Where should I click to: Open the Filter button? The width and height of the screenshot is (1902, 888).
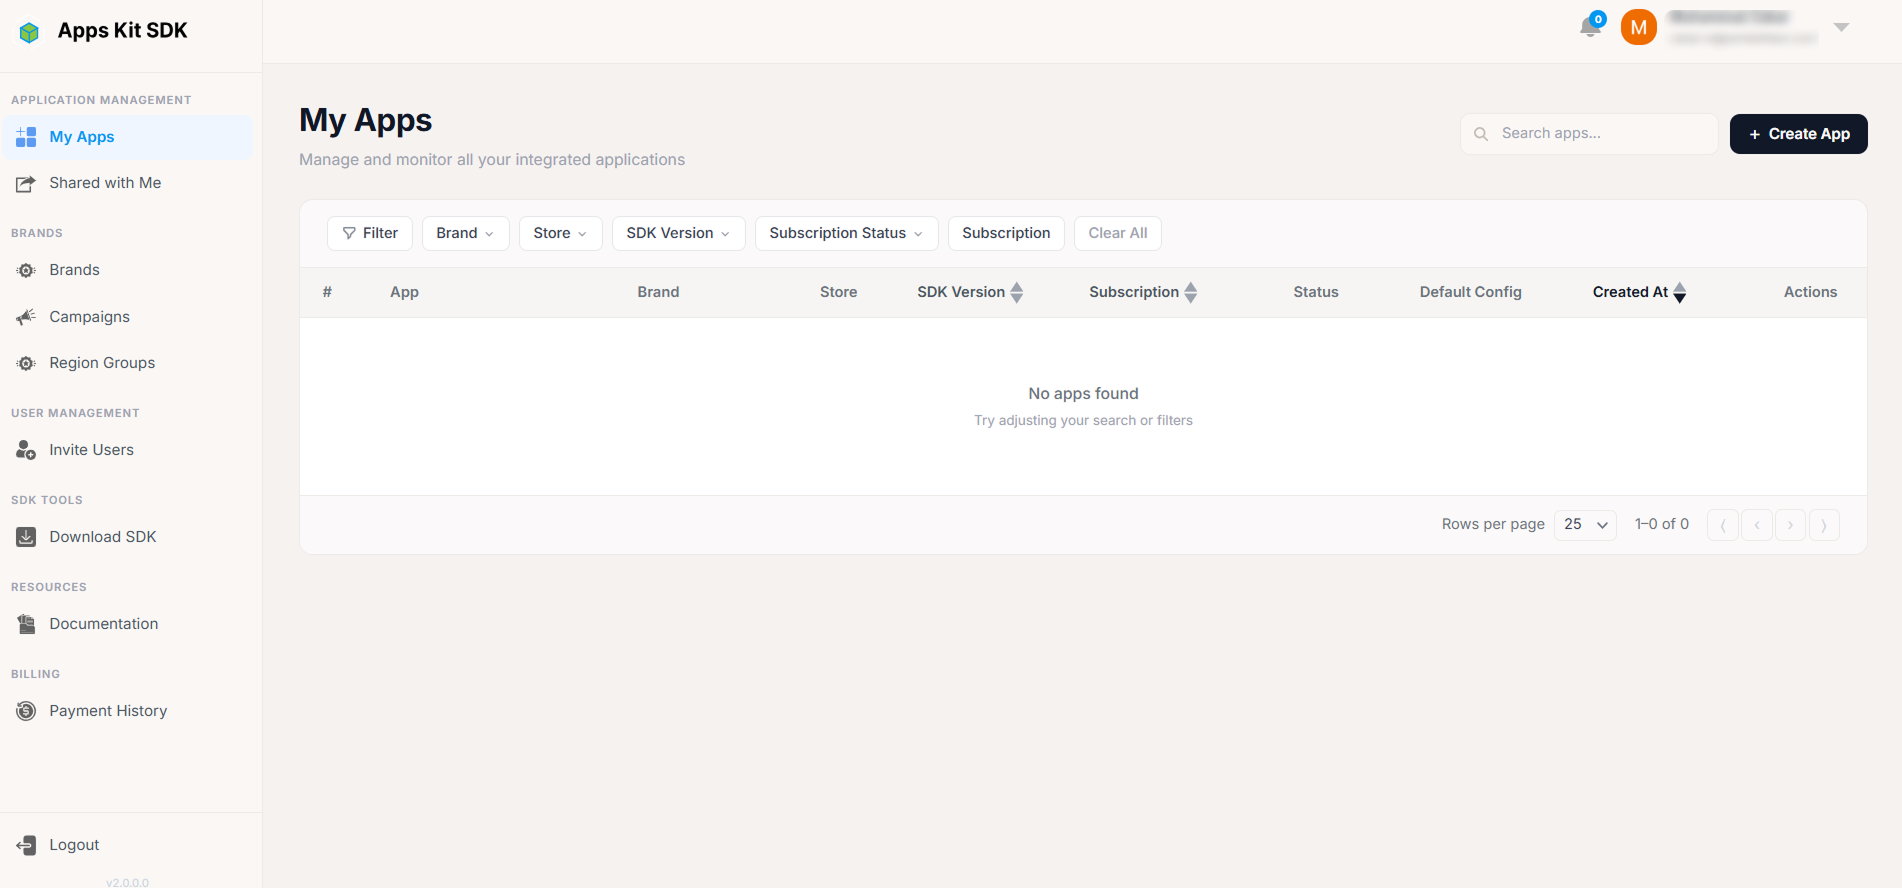[x=370, y=233]
